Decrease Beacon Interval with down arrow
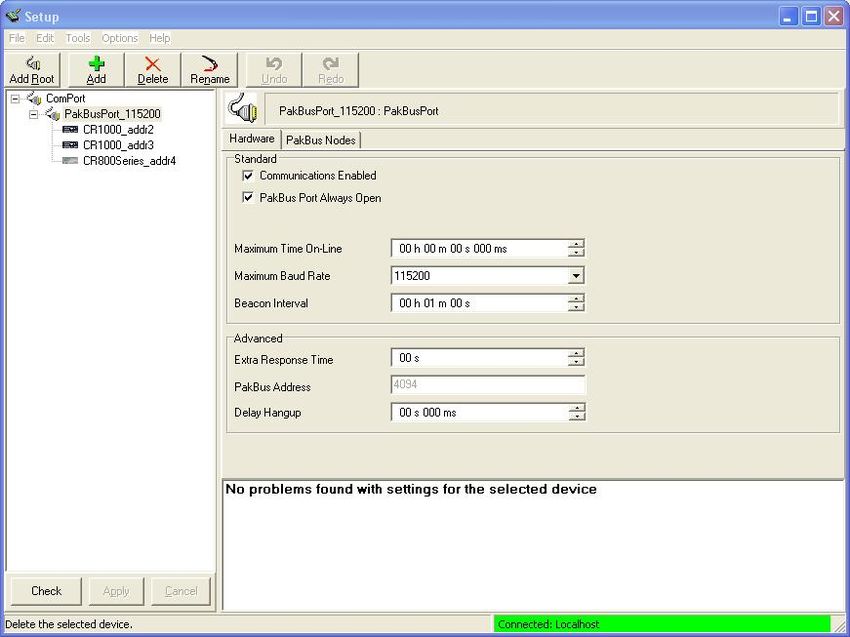 [576, 307]
